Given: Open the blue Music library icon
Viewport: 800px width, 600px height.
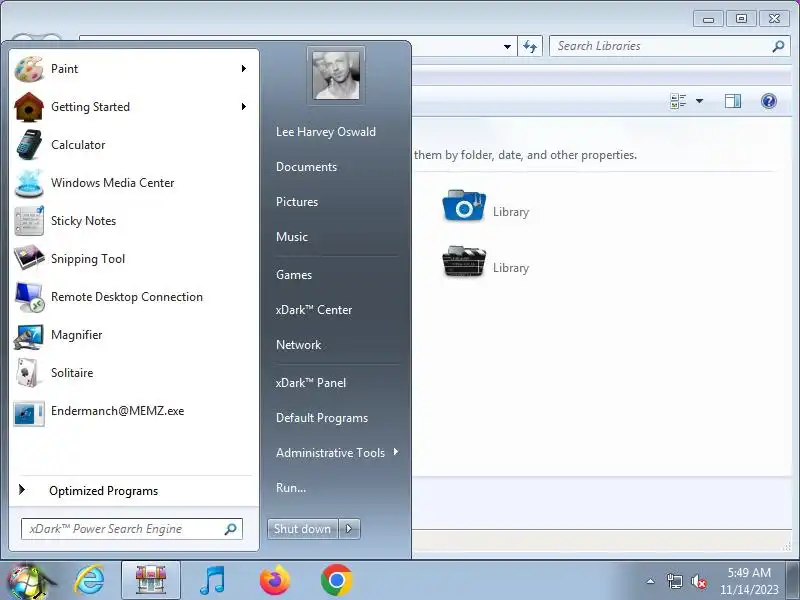Looking at the screenshot, I should point(464,206).
